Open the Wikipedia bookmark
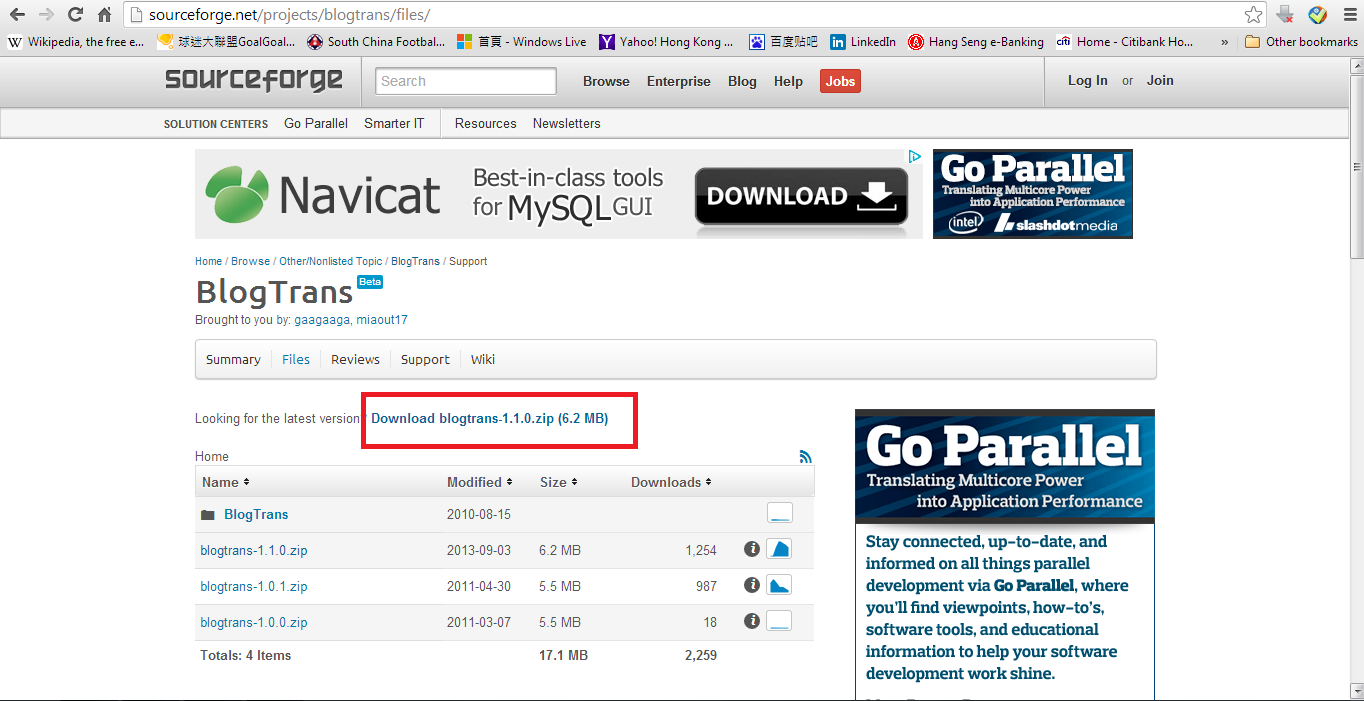Image resolution: width=1364 pixels, height=701 pixels. pyautogui.click(x=76, y=42)
